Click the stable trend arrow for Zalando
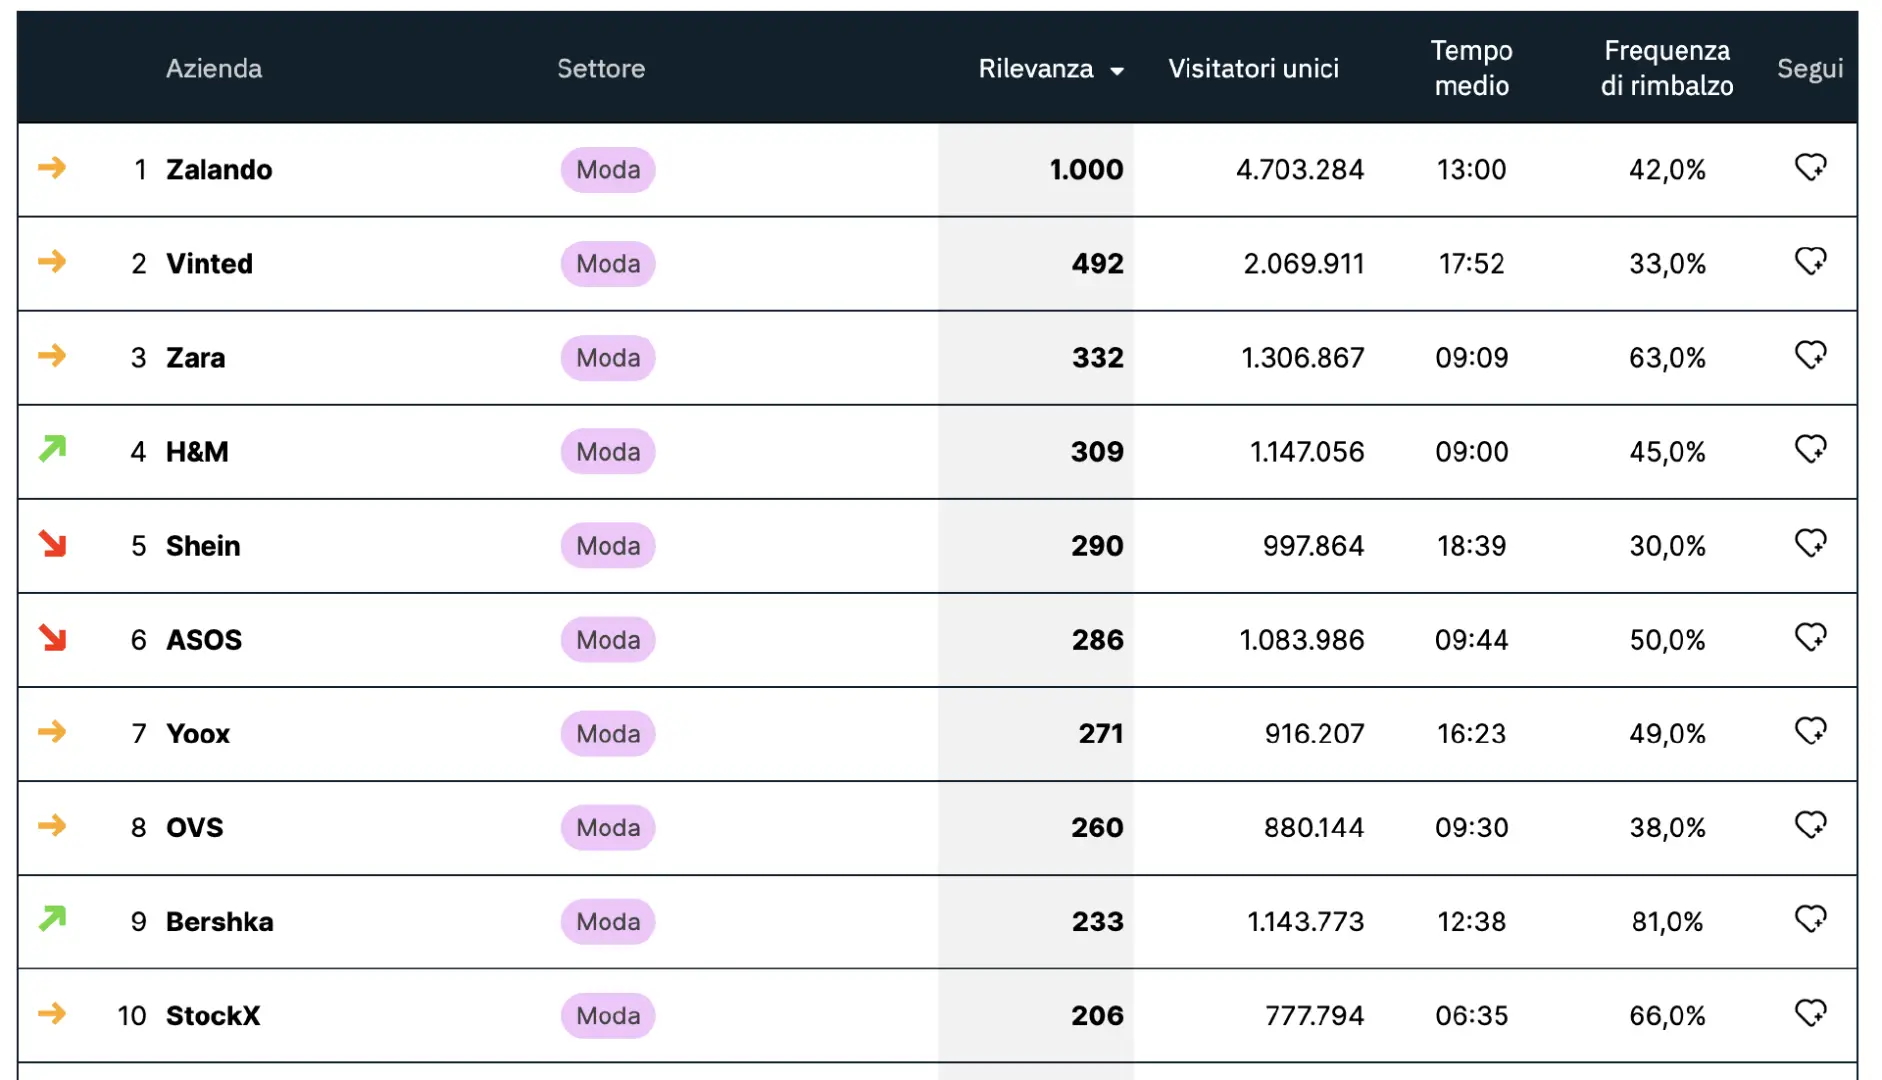The width and height of the screenshot is (1882, 1080). click(x=52, y=167)
